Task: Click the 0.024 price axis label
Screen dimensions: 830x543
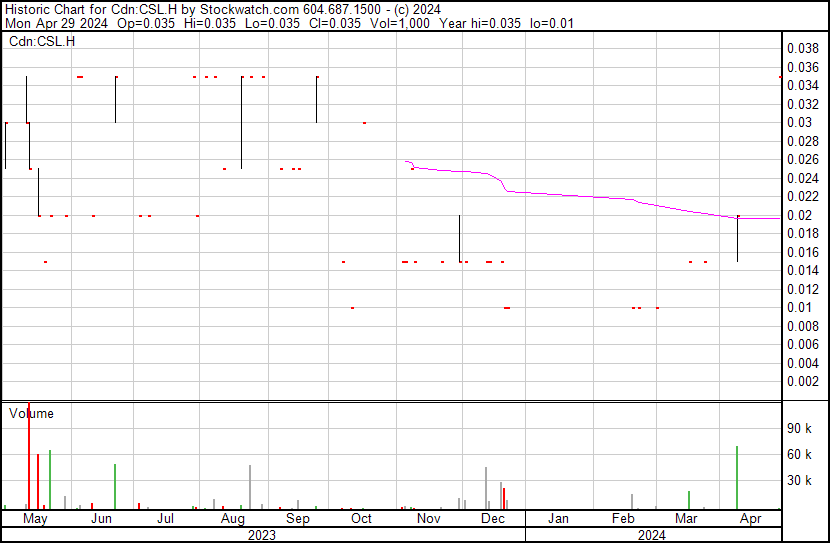Action: pos(802,178)
